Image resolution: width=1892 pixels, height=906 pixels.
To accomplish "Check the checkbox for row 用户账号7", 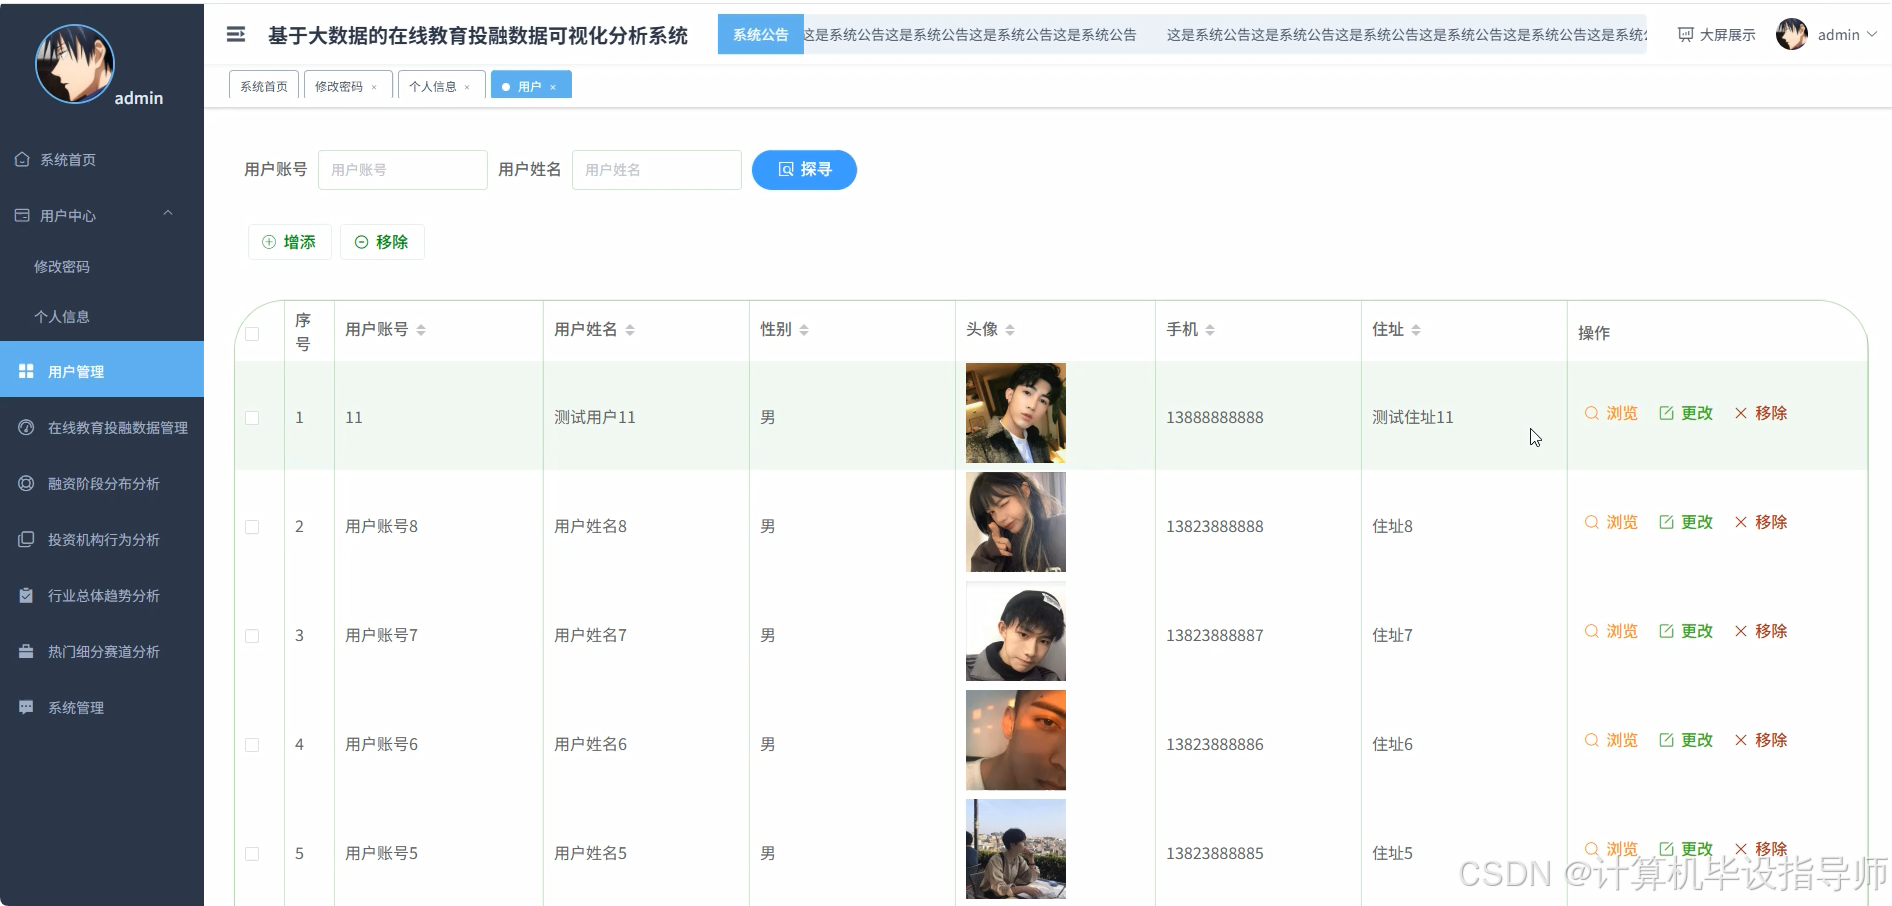I will (x=252, y=636).
